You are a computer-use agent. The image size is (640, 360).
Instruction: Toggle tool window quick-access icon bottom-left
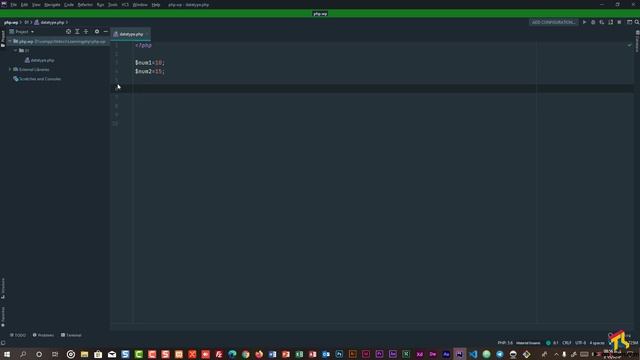pyautogui.click(x=3, y=343)
